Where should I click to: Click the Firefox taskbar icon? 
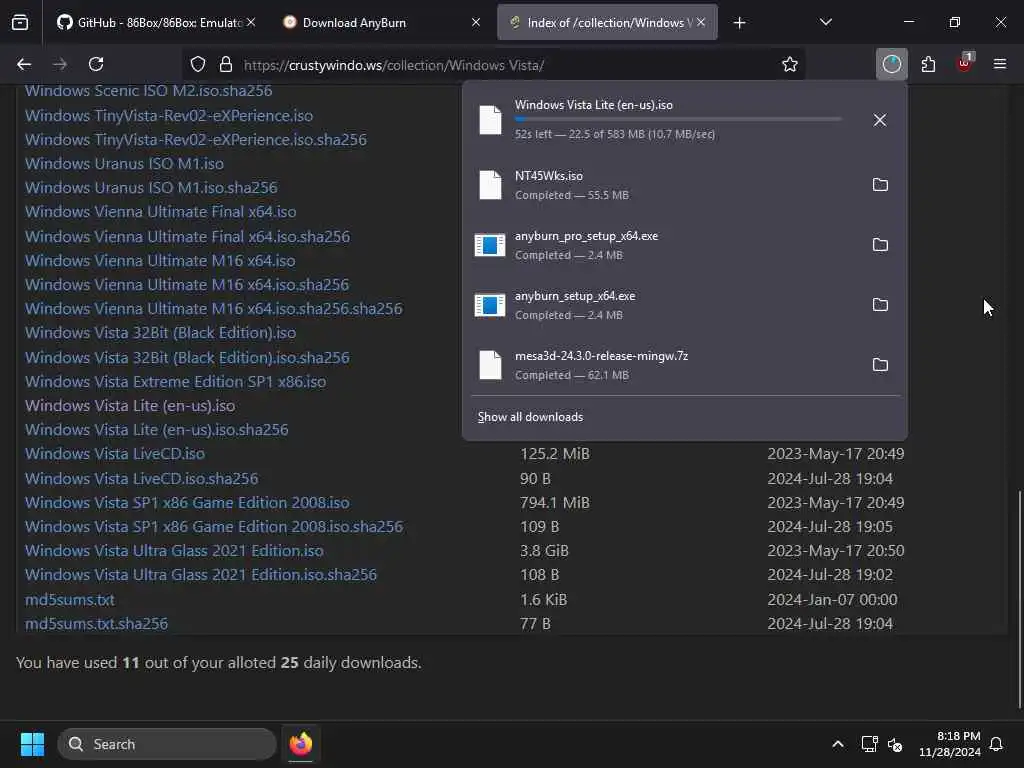[301, 744]
